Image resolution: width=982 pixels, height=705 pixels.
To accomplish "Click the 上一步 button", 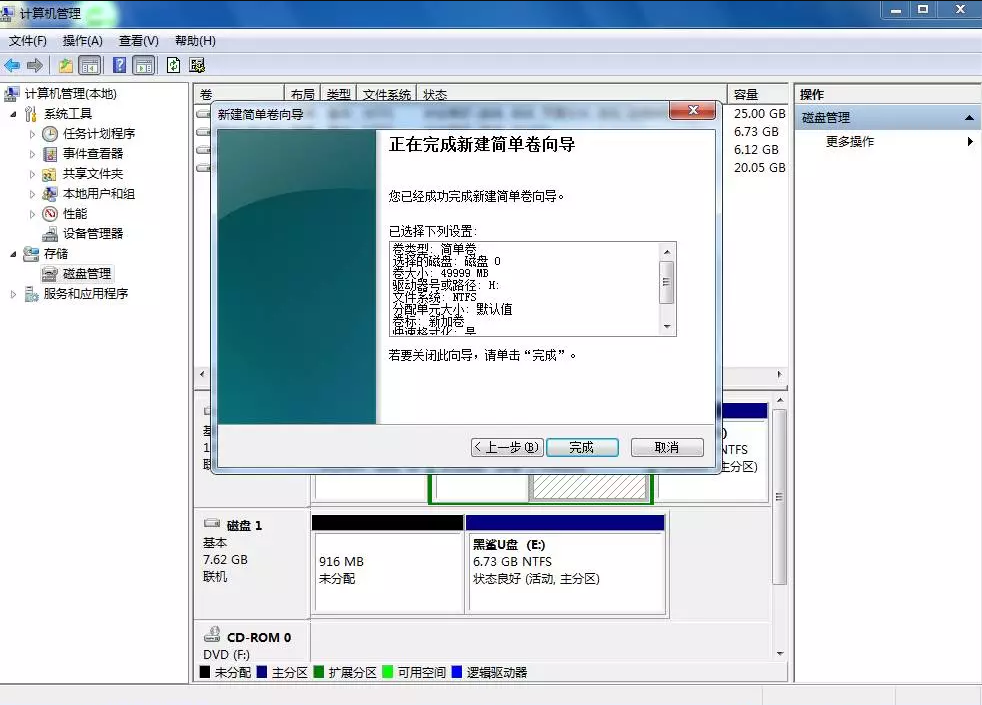I will pos(507,447).
